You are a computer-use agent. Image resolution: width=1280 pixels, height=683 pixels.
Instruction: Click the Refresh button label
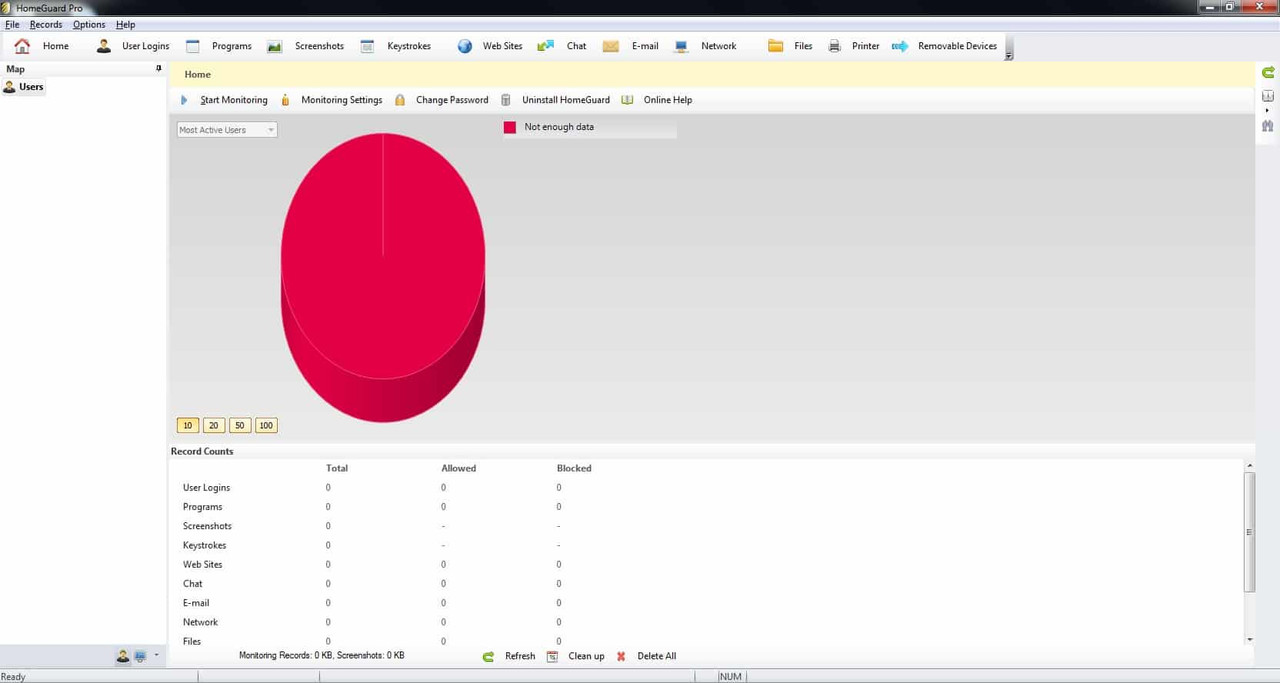[520, 656]
